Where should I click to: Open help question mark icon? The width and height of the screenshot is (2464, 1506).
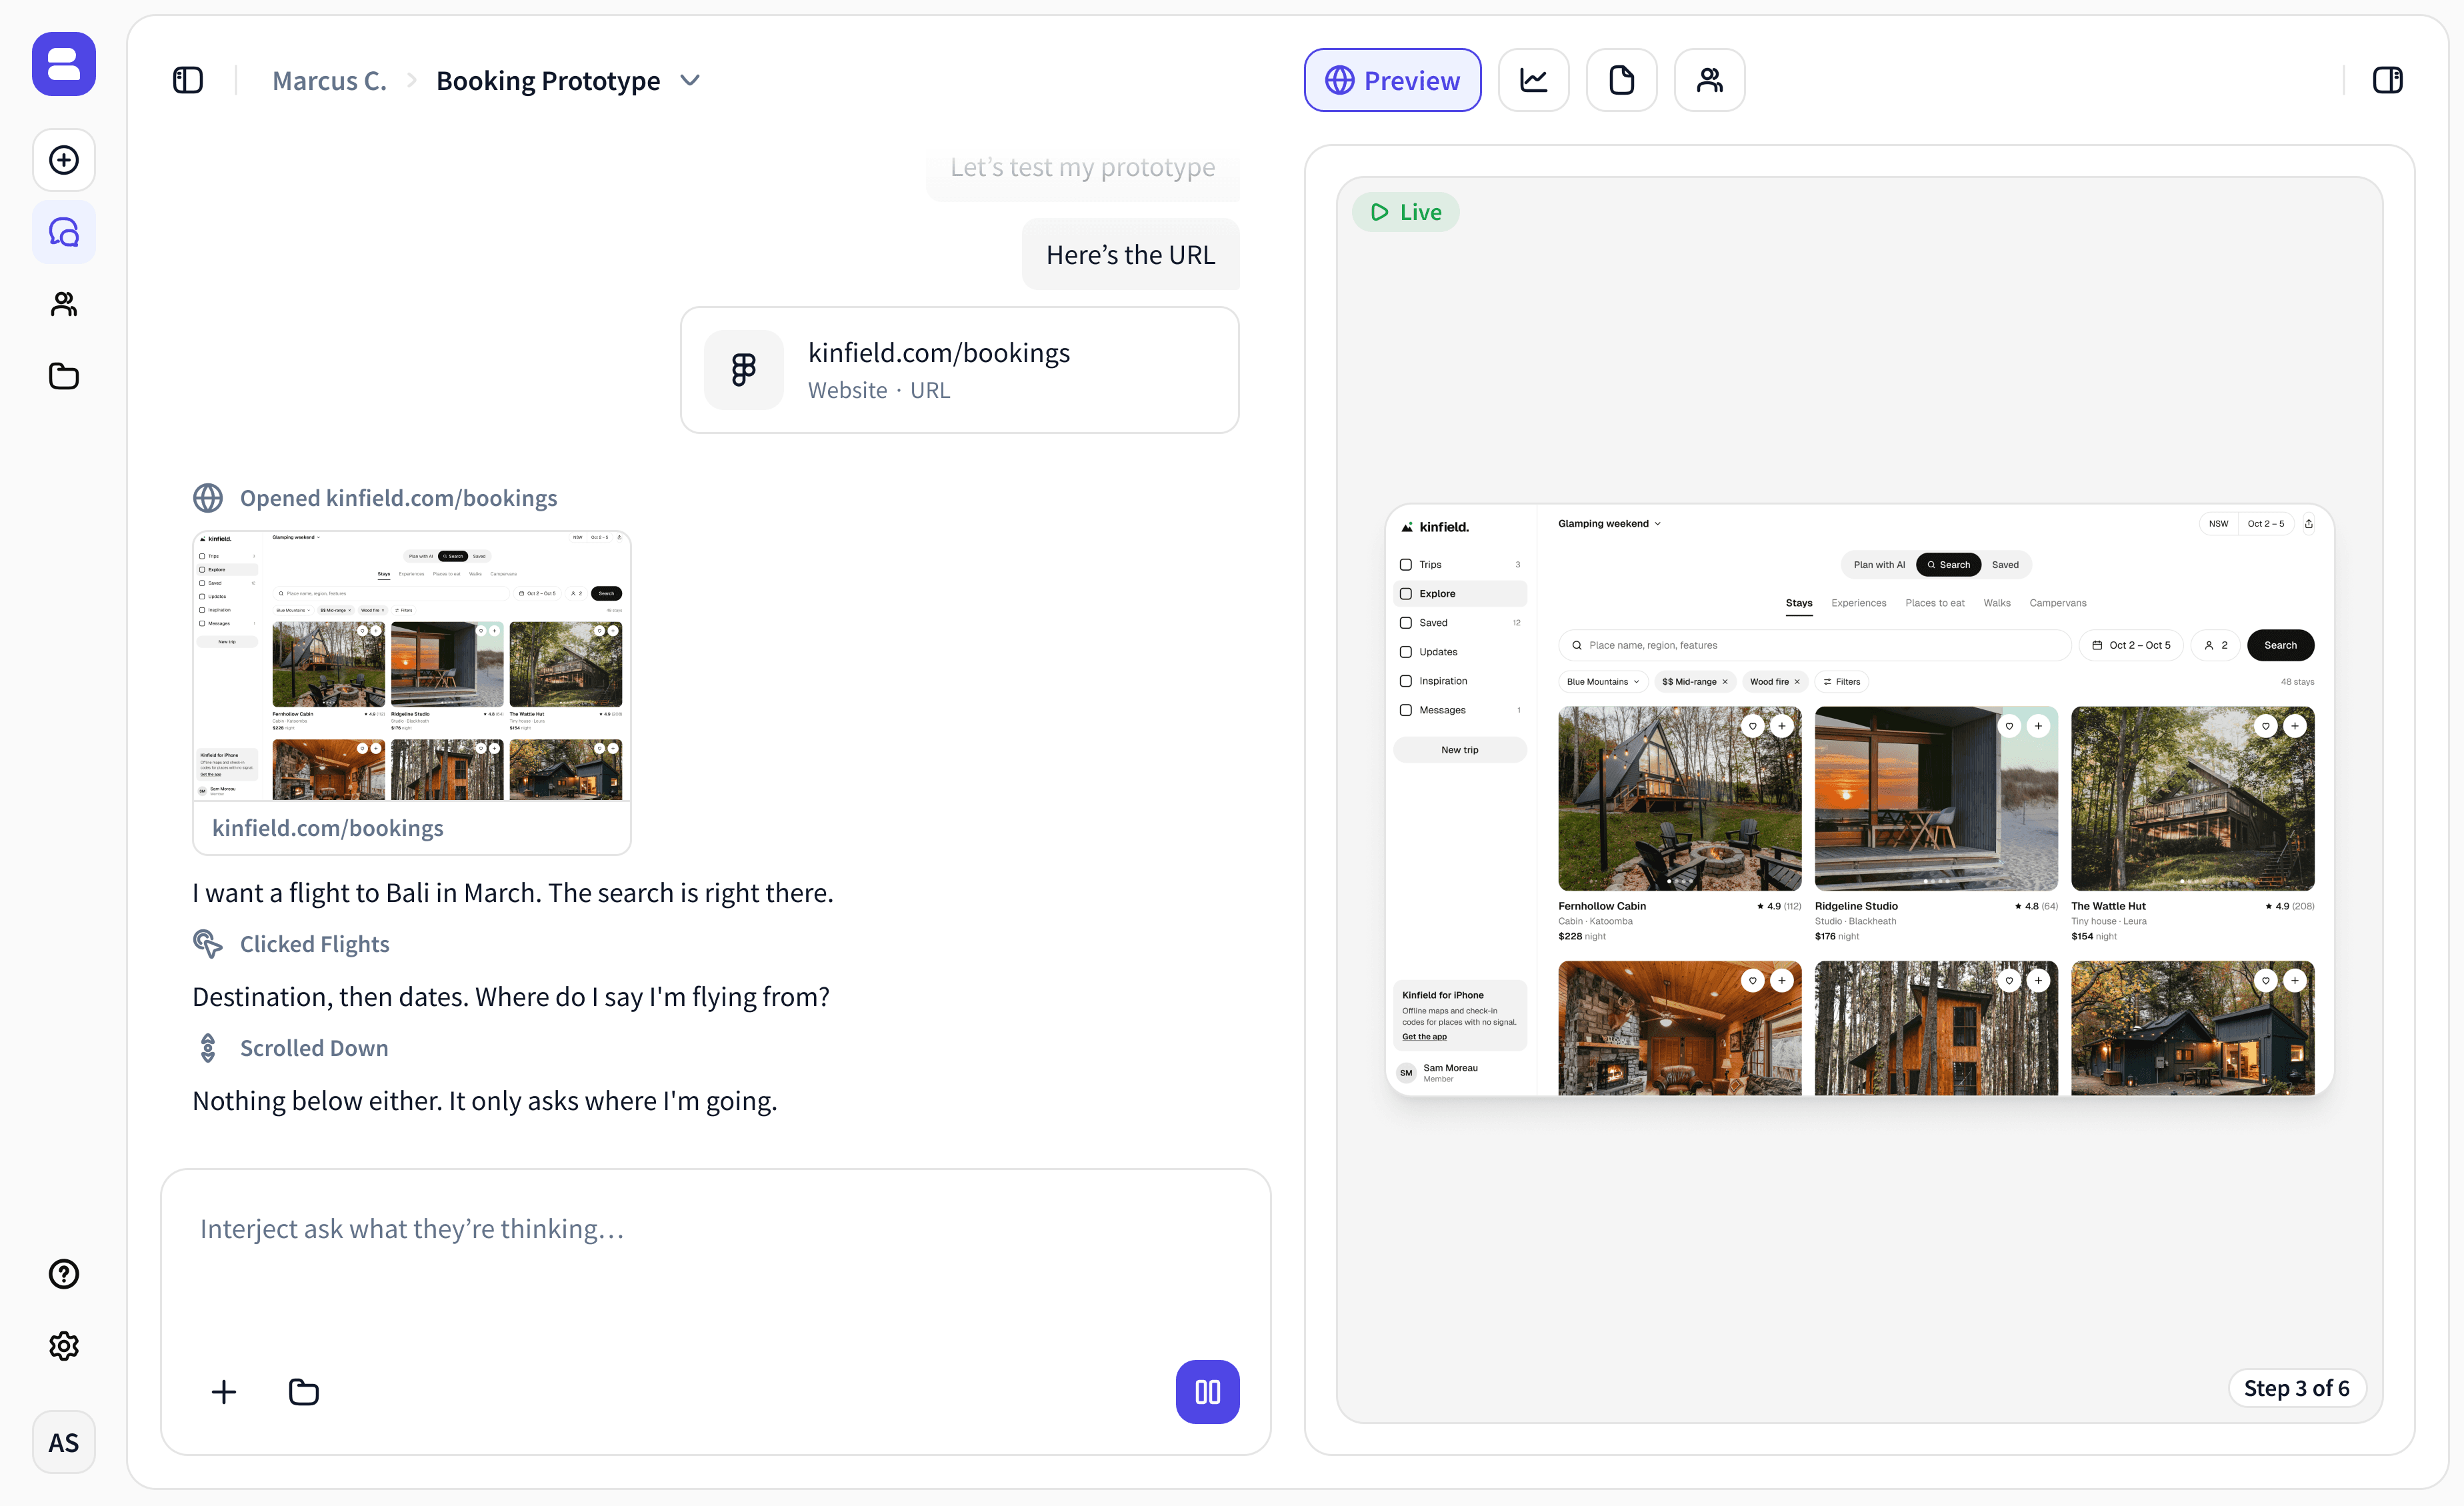coord(64,1274)
